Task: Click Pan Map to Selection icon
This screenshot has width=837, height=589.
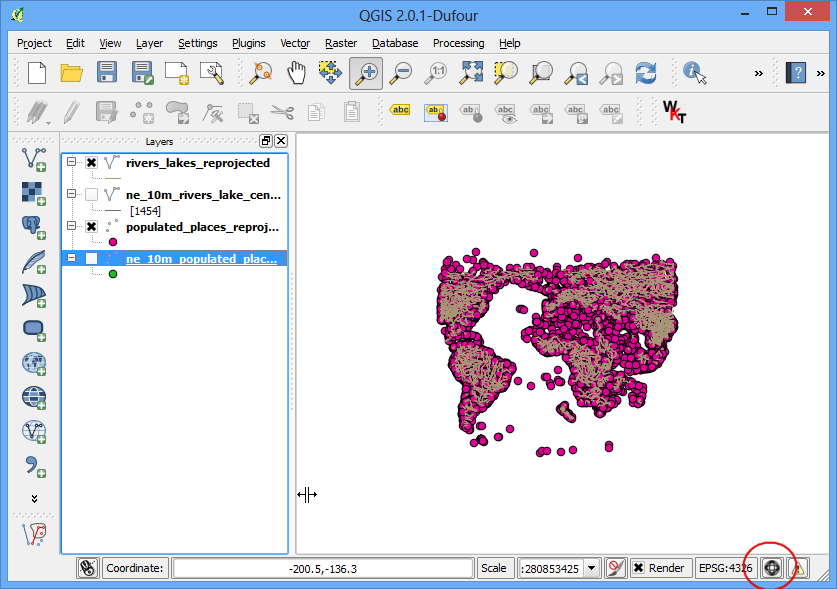Action: pos(330,73)
